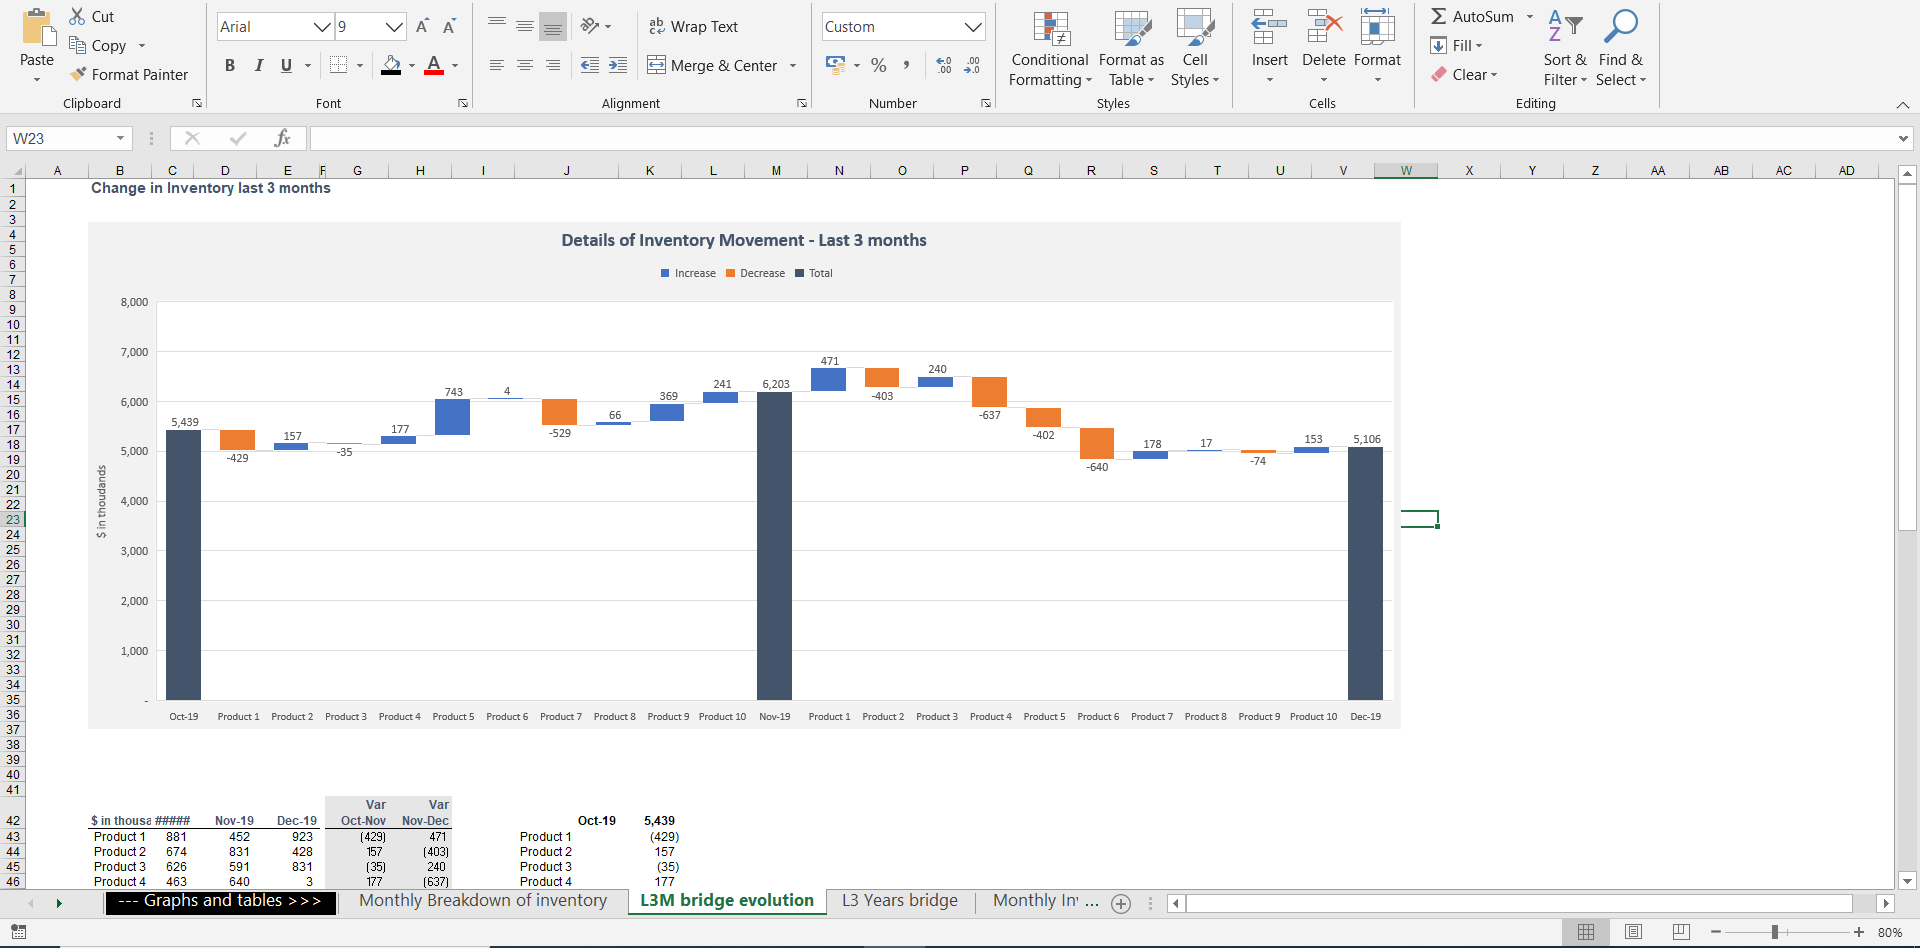Open the font size dropdown
This screenshot has width=1920, height=948.
point(394,27)
